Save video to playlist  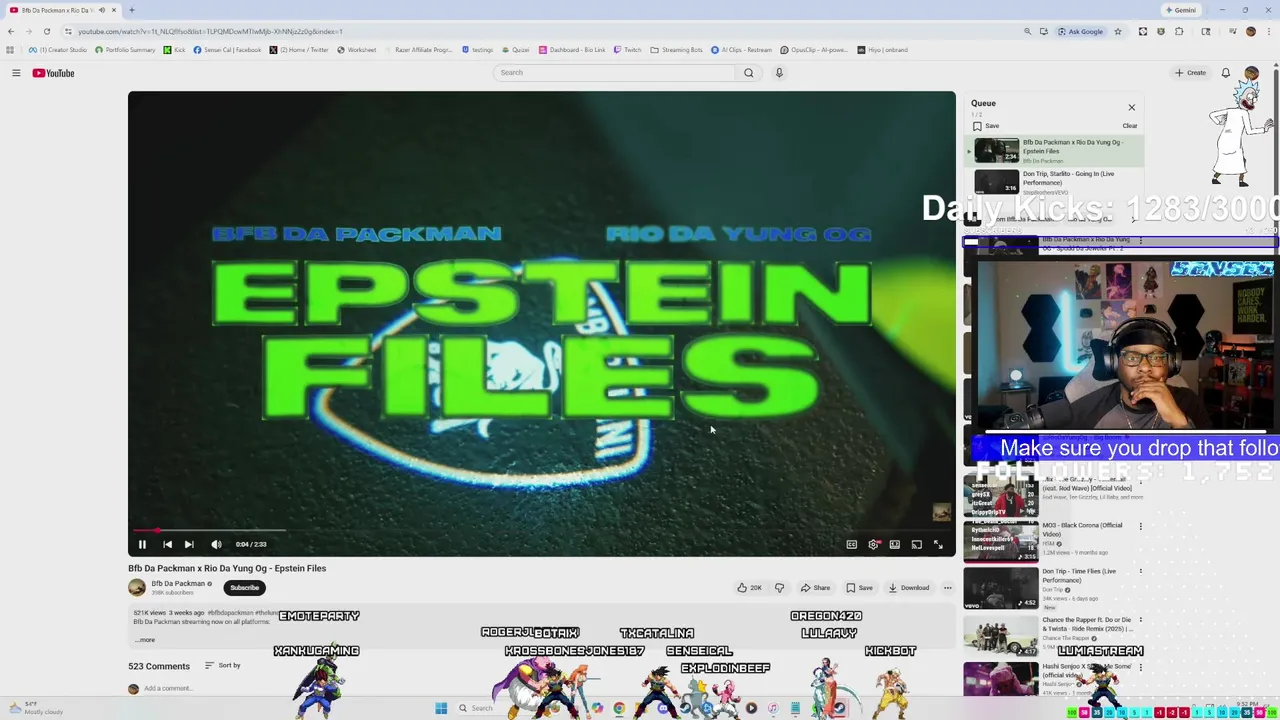(859, 588)
